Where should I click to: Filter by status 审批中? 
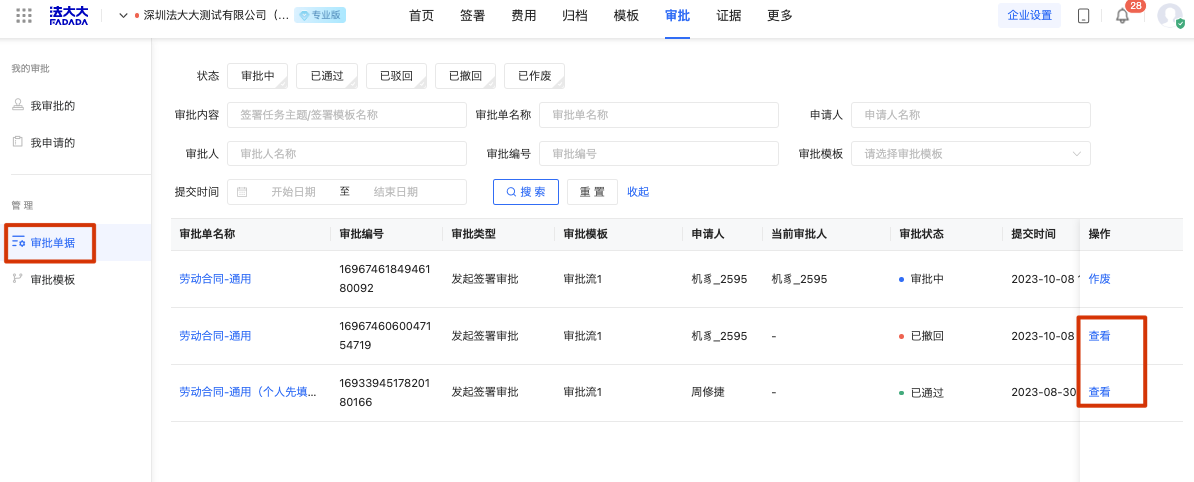click(x=257, y=76)
